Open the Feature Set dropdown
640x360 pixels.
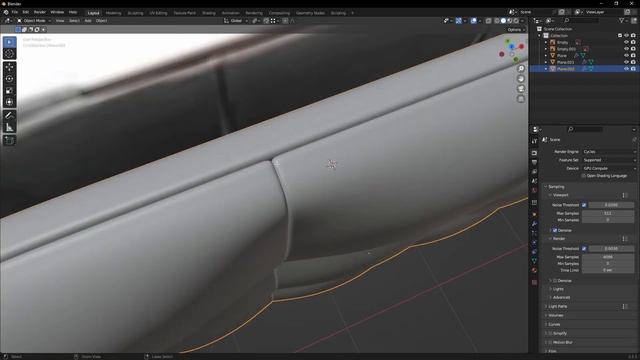(x=609, y=160)
